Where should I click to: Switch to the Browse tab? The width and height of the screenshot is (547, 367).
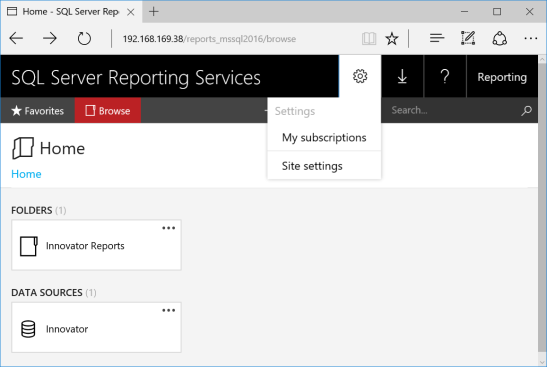(108, 111)
